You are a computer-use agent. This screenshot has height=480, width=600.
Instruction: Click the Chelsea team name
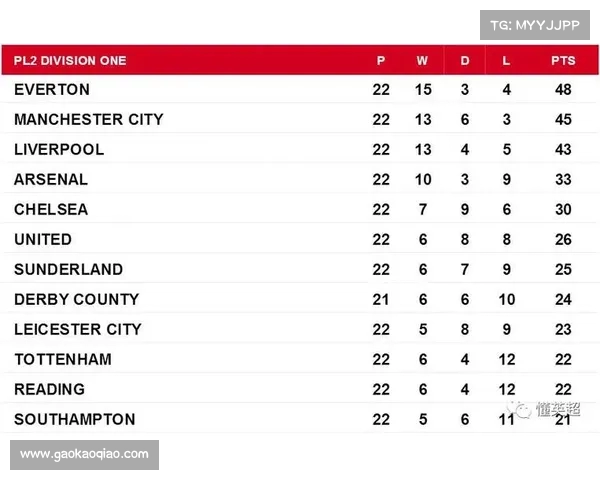(51, 209)
